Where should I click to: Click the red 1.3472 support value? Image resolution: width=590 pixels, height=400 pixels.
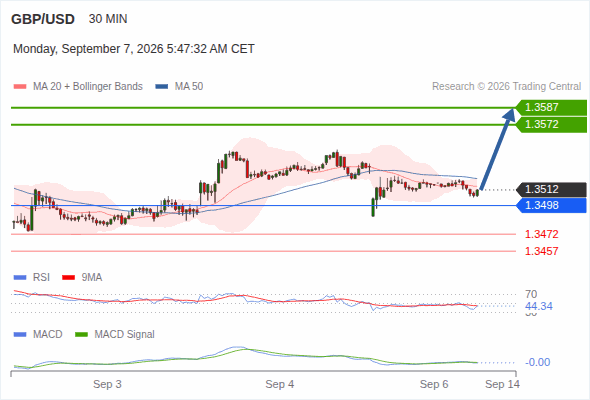click(x=541, y=234)
